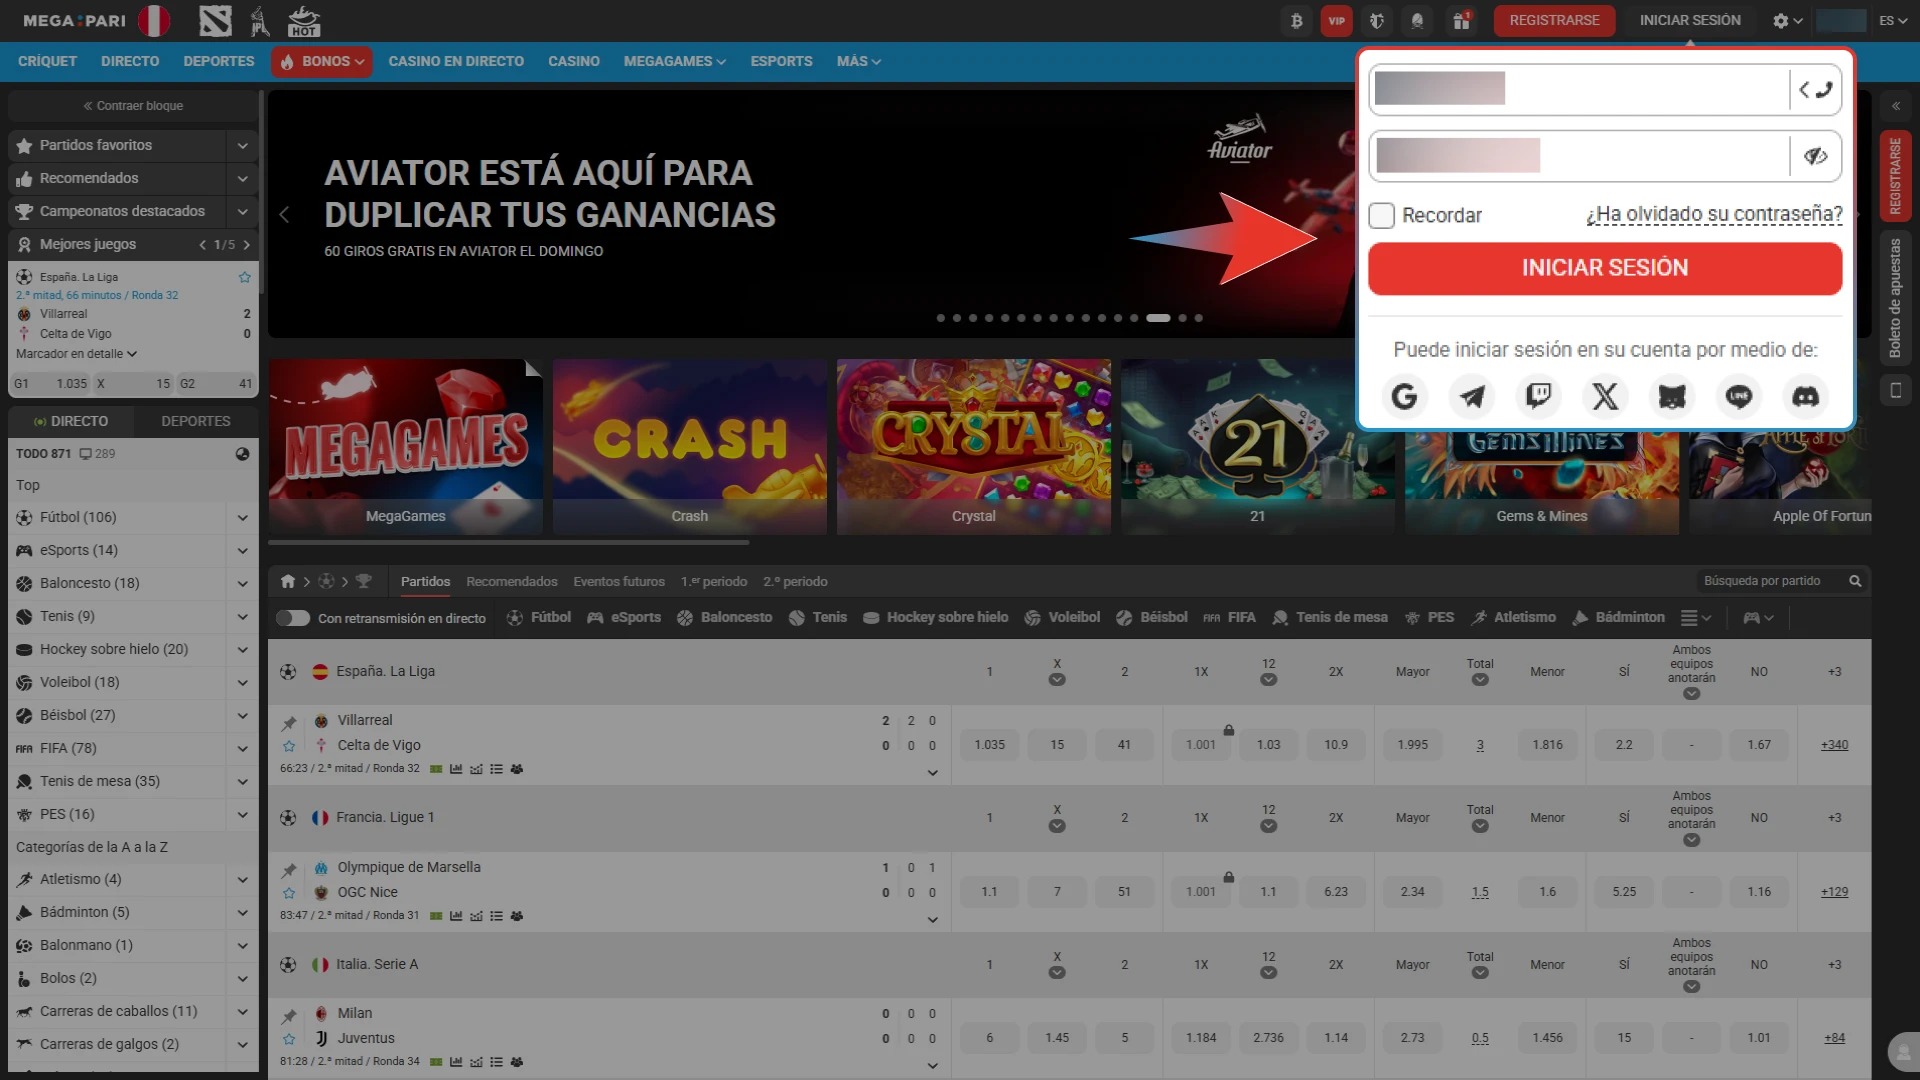The image size is (1920, 1080).
Task: Pin the Olympique de Marsella match
Action: (289, 869)
